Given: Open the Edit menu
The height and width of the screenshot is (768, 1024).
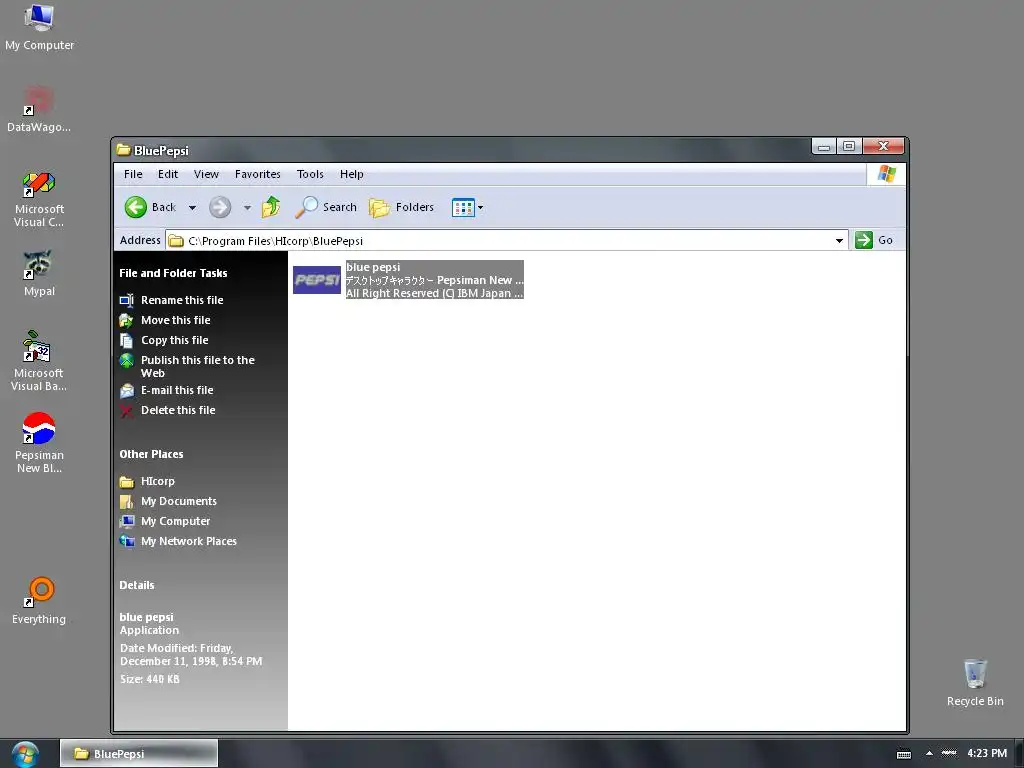Looking at the screenshot, I should [168, 174].
